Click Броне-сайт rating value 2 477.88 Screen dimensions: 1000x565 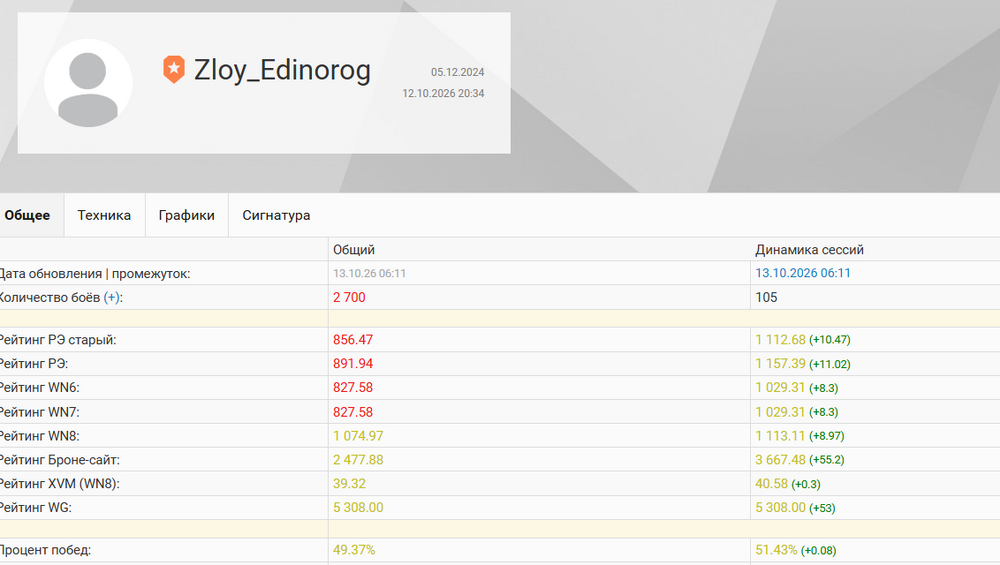(x=358, y=460)
